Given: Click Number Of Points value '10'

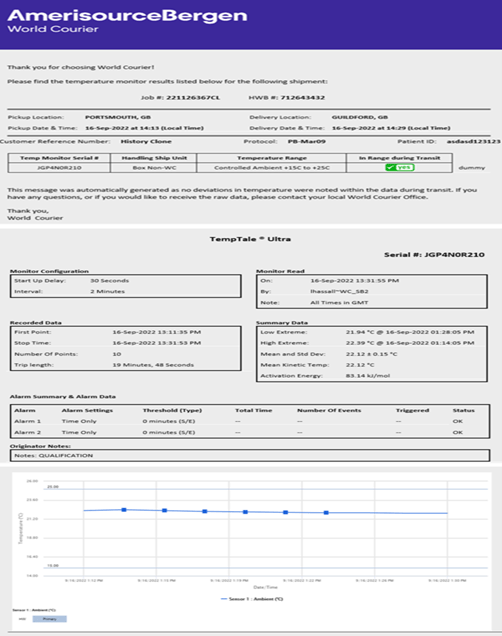Looking at the screenshot, I should tap(117, 354).
